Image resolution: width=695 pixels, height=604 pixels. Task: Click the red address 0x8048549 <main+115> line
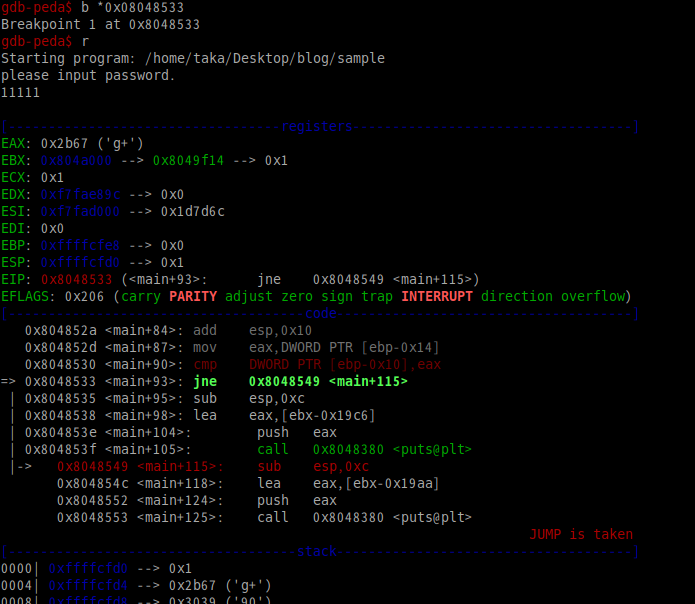(213, 466)
